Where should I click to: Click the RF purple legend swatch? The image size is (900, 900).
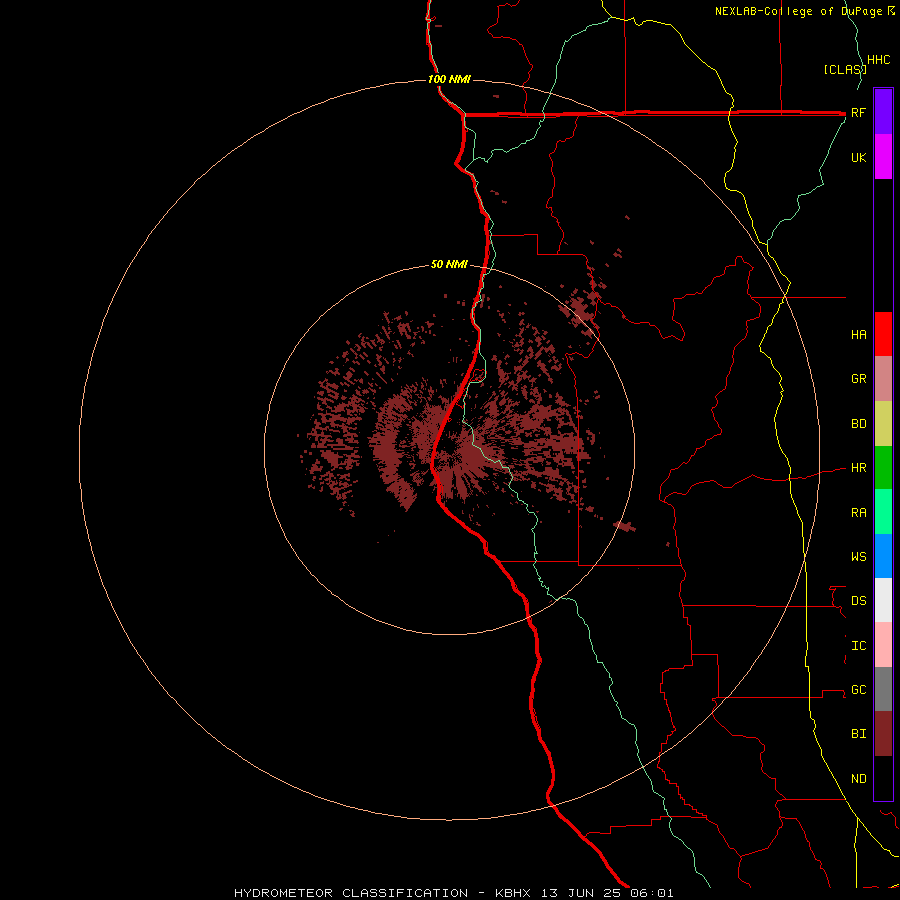coord(883,112)
